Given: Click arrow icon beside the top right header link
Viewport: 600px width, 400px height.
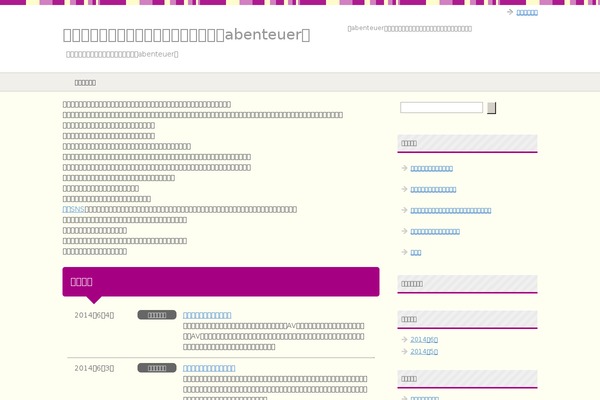Looking at the screenshot, I should coord(510,12).
